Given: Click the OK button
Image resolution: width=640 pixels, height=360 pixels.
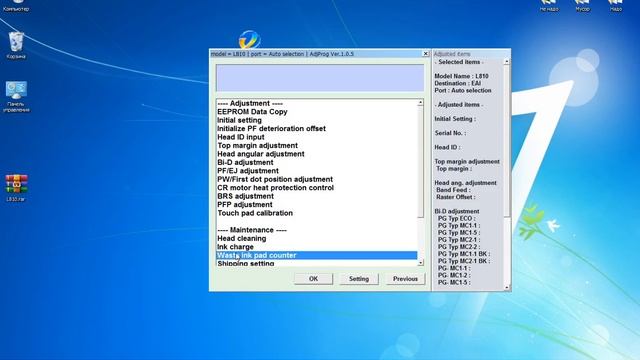Looking at the screenshot, I should [x=313, y=279].
